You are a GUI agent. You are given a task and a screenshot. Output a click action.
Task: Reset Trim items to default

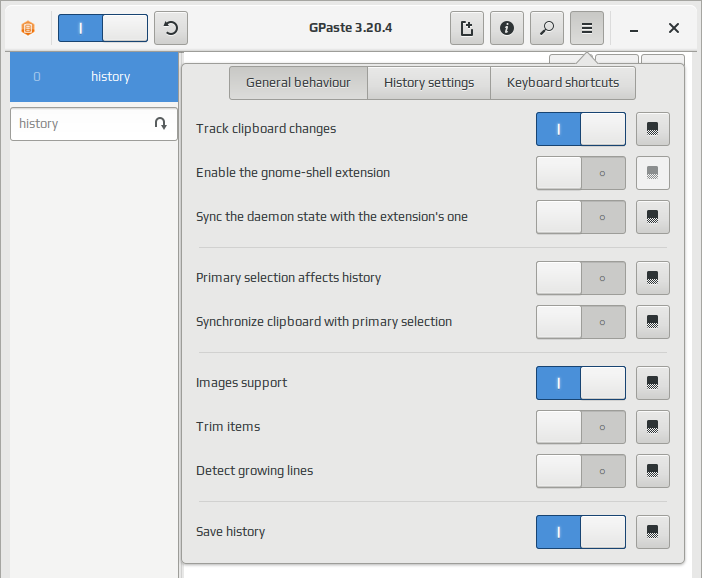pos(653,427)
